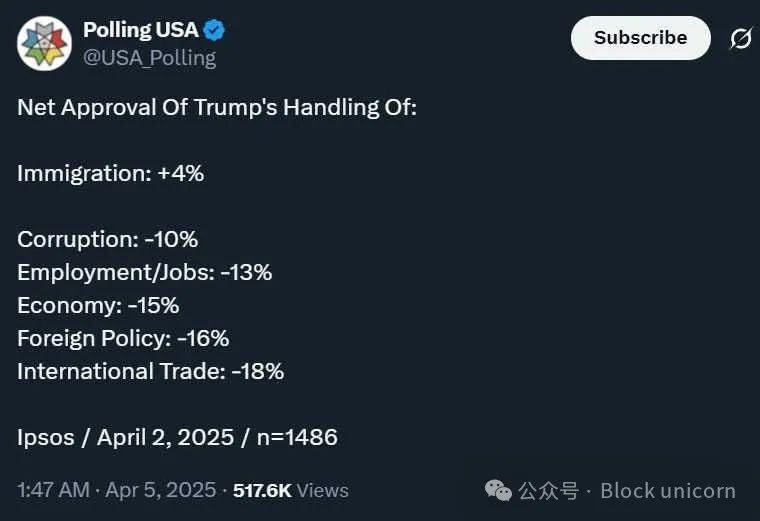Select the Immigration: +4% line
This screenshot has height=521, width=760.
coord(110,173)
